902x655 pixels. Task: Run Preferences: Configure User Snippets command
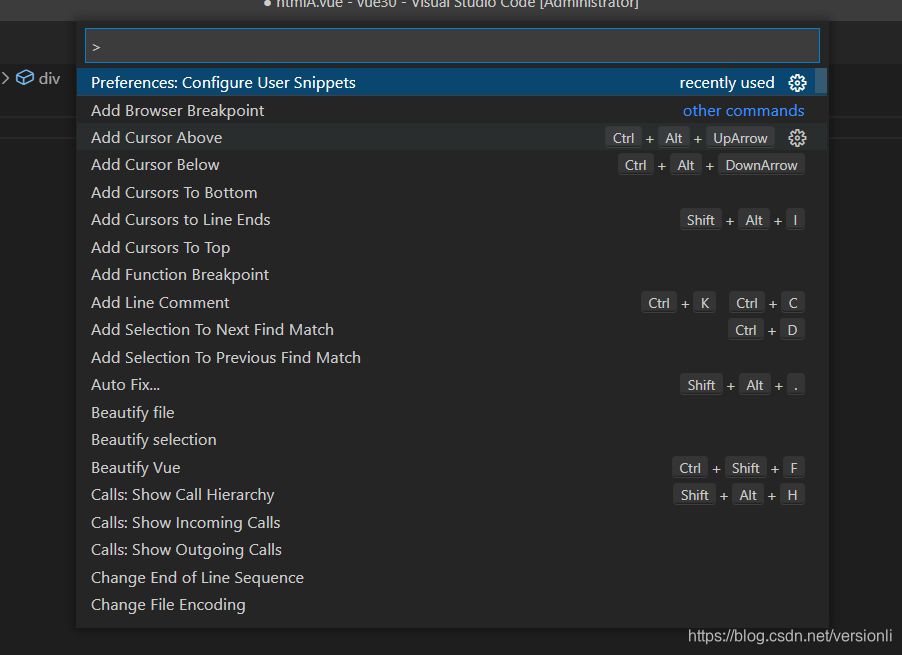pos(452,83)
